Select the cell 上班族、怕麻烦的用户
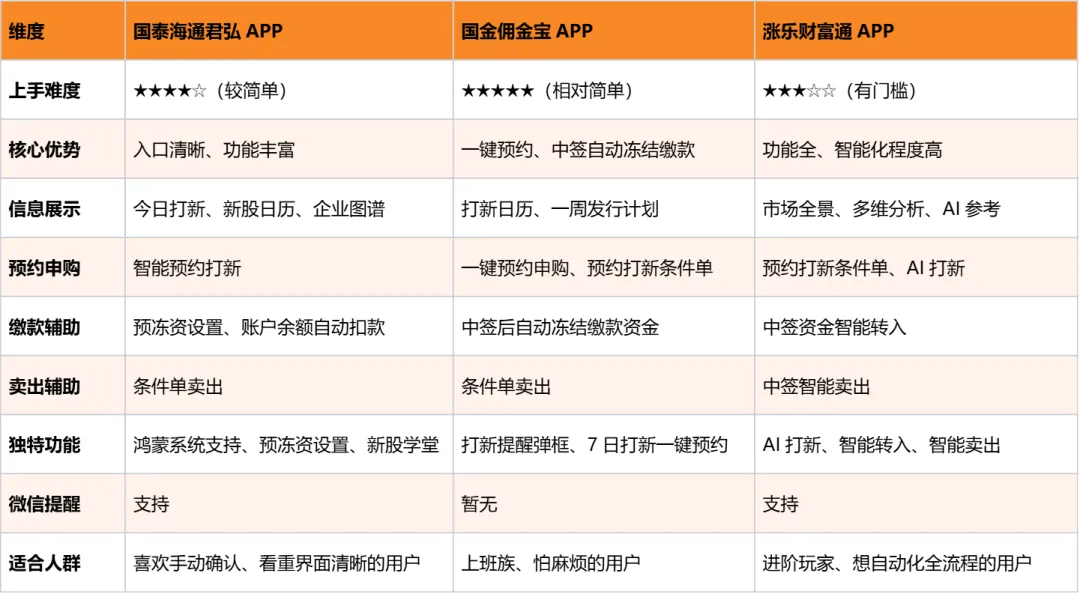Viewport: 1080px width, 594px height. (x=604, y=563)
